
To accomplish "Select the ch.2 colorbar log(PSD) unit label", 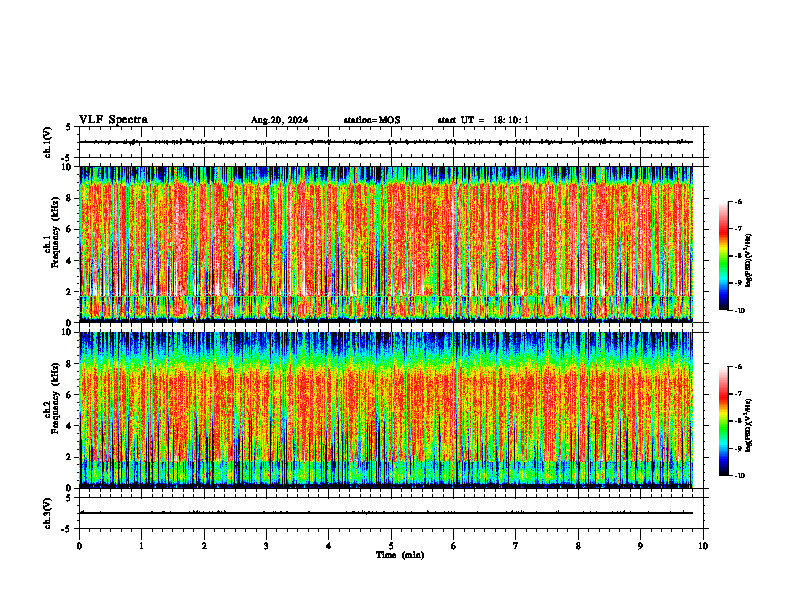I will tap(749, 425).
